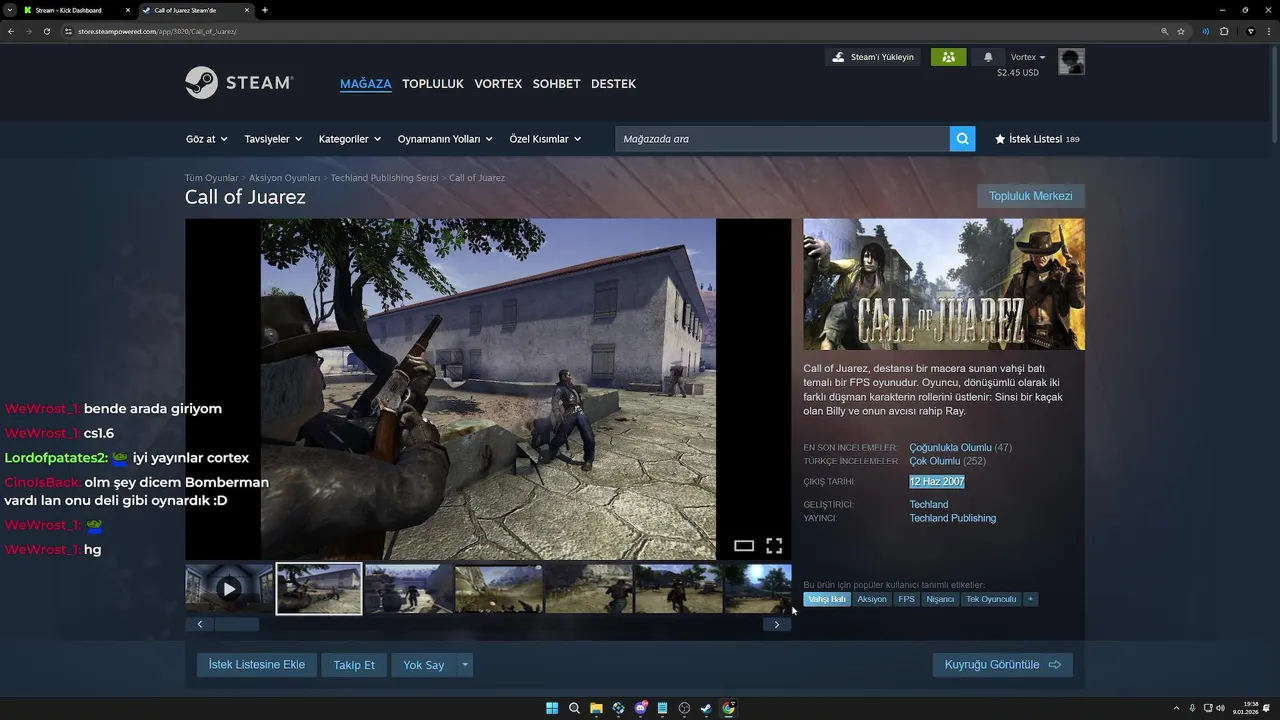Click the Yok Say button
This screenshot has width=1280, height=720.
424,665
